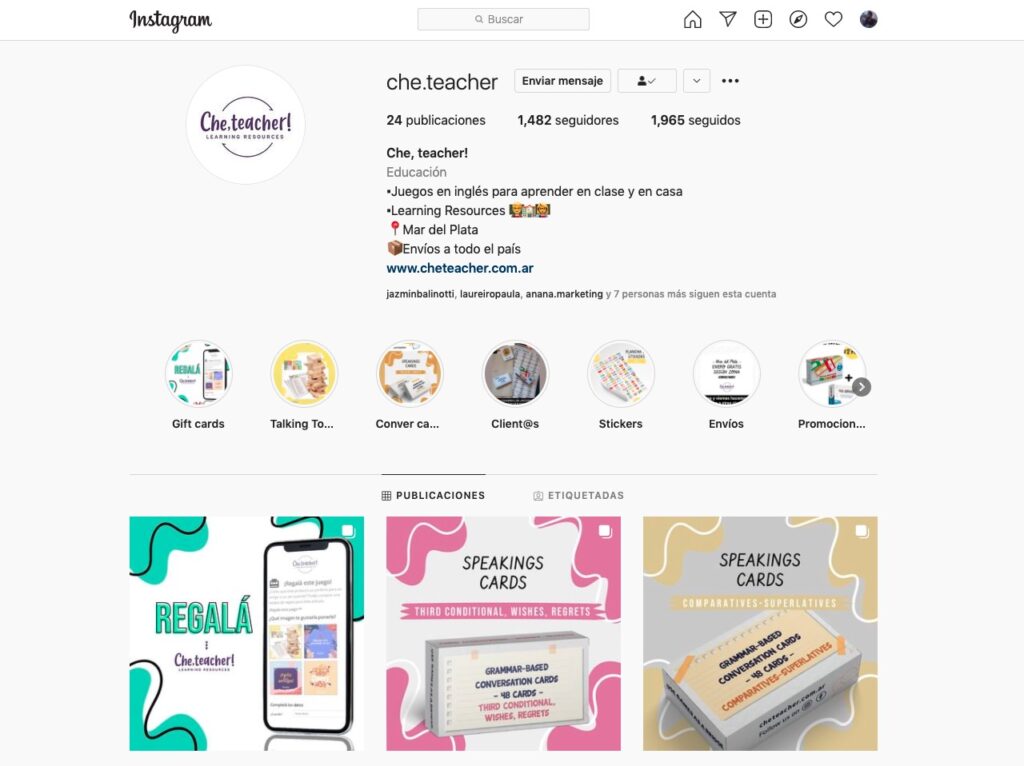Viewport: 1024px width, 766px height.
Task: Click the Instagram logo
Action: coord(170,20)
